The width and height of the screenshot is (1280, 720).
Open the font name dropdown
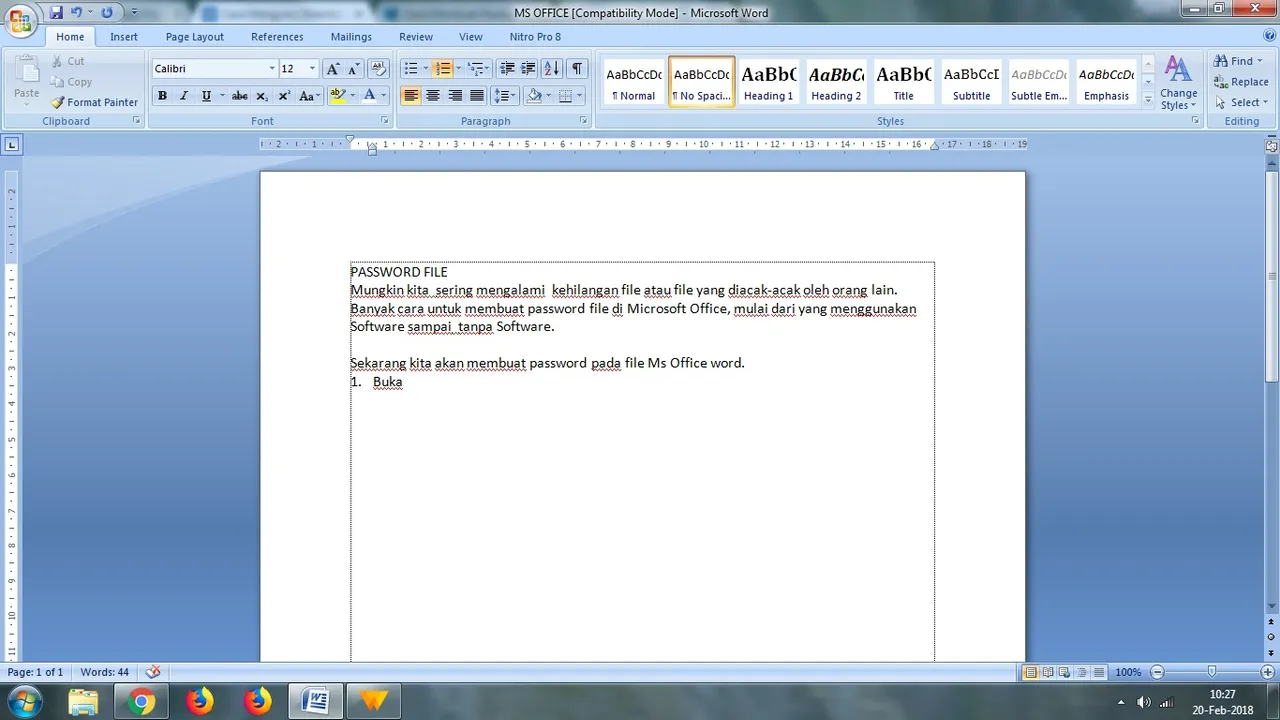(x=272, y=69)
